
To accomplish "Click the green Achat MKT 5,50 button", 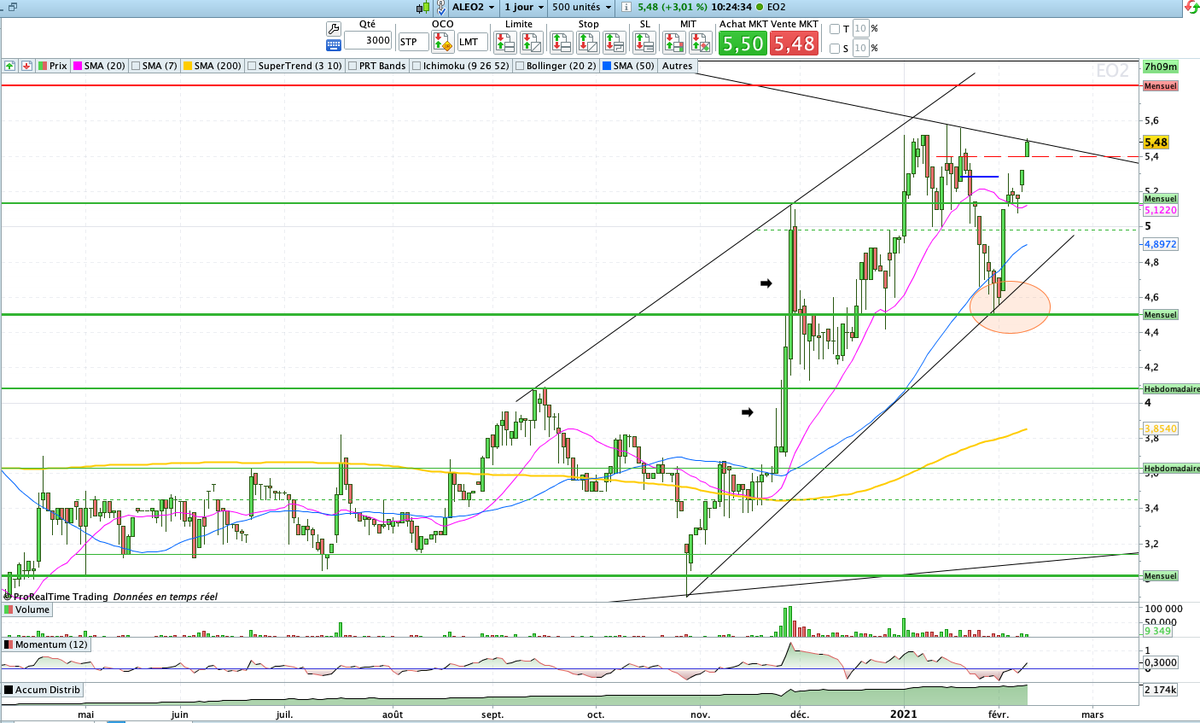I will (x=743, y=44).
